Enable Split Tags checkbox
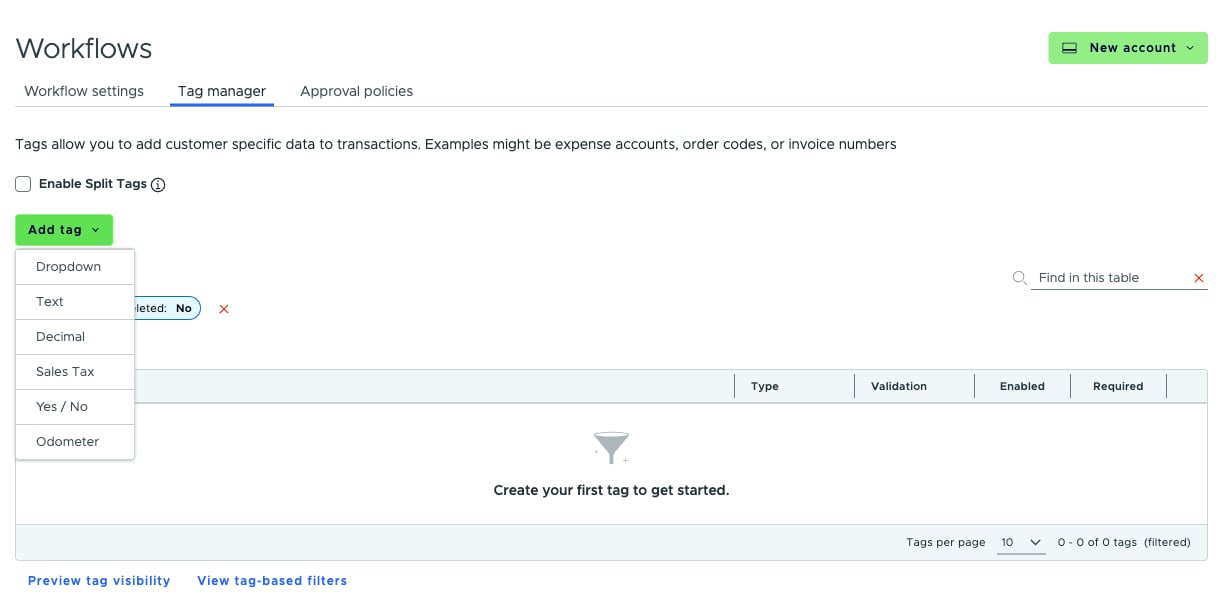 23,184
